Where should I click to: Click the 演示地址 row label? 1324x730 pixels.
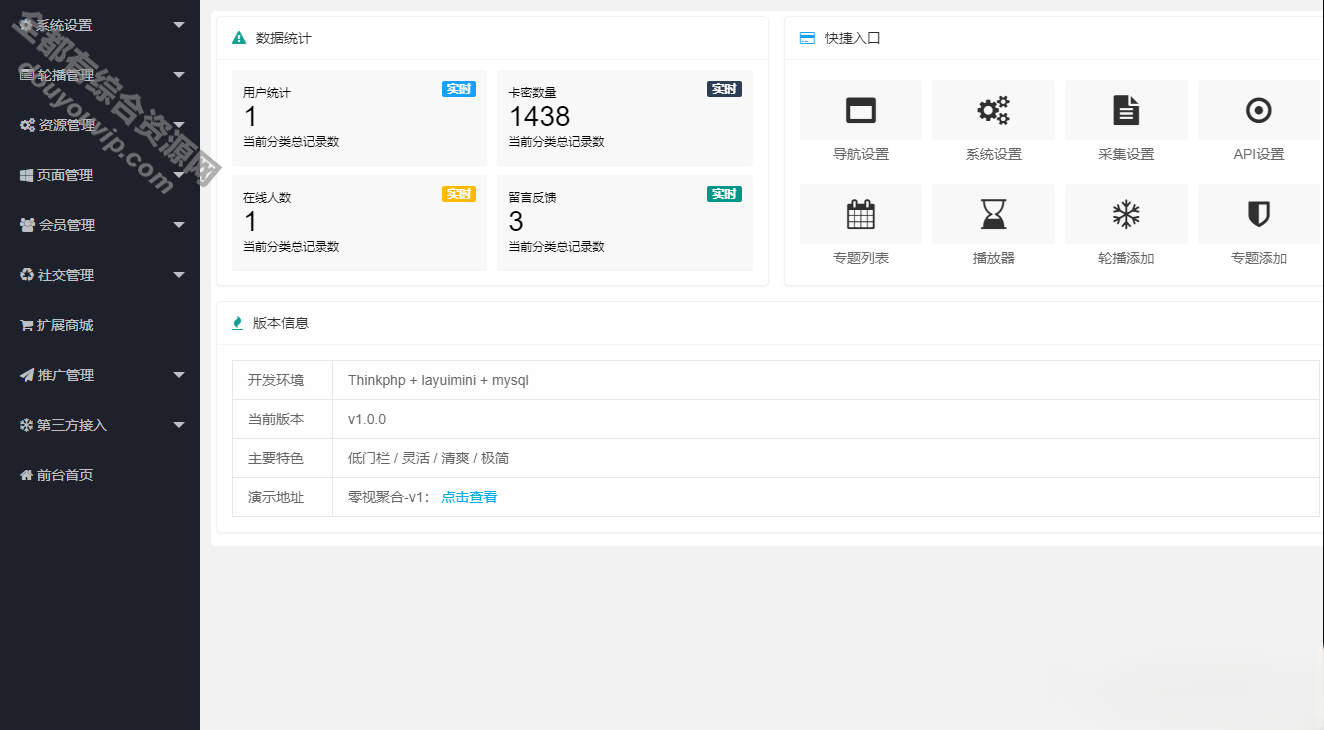(x=276, y=497)
